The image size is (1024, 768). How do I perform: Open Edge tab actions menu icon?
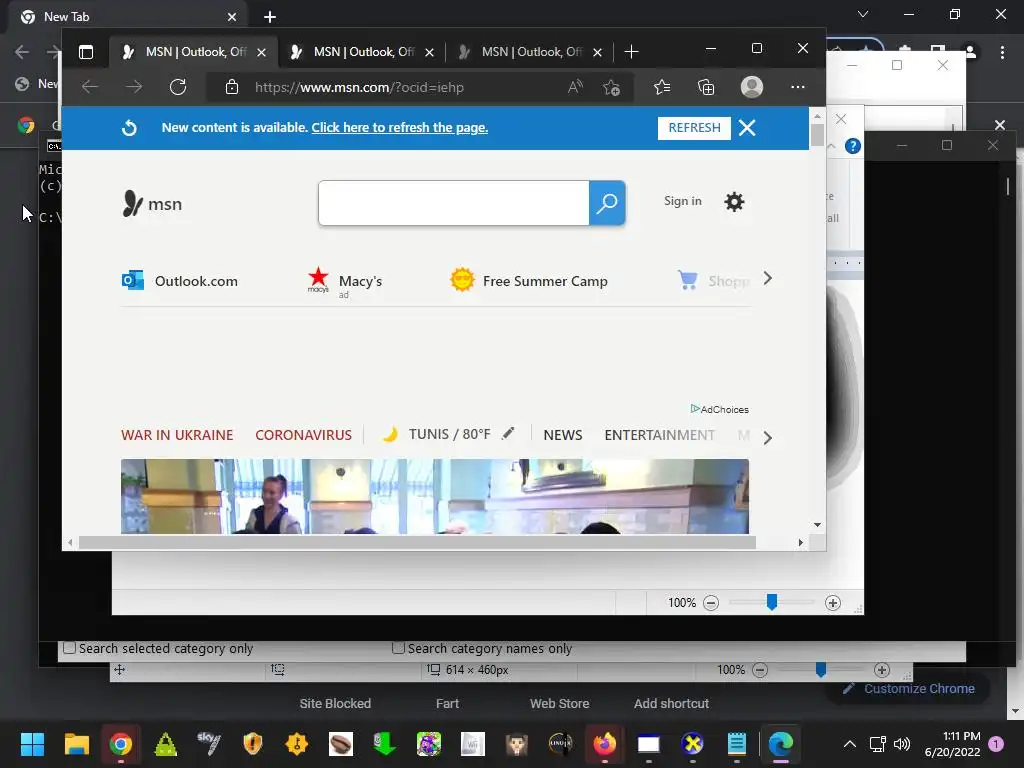[86, 52]
